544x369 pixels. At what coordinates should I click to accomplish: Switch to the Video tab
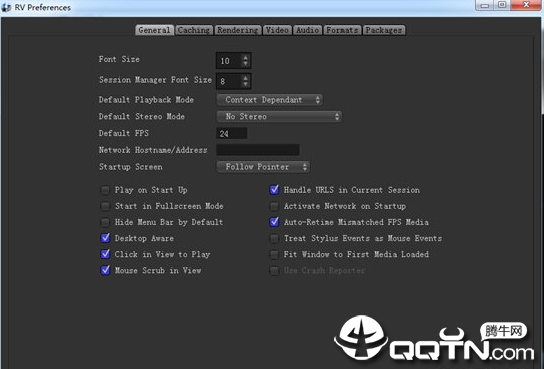pyautogui.click(x=277, y=30)
